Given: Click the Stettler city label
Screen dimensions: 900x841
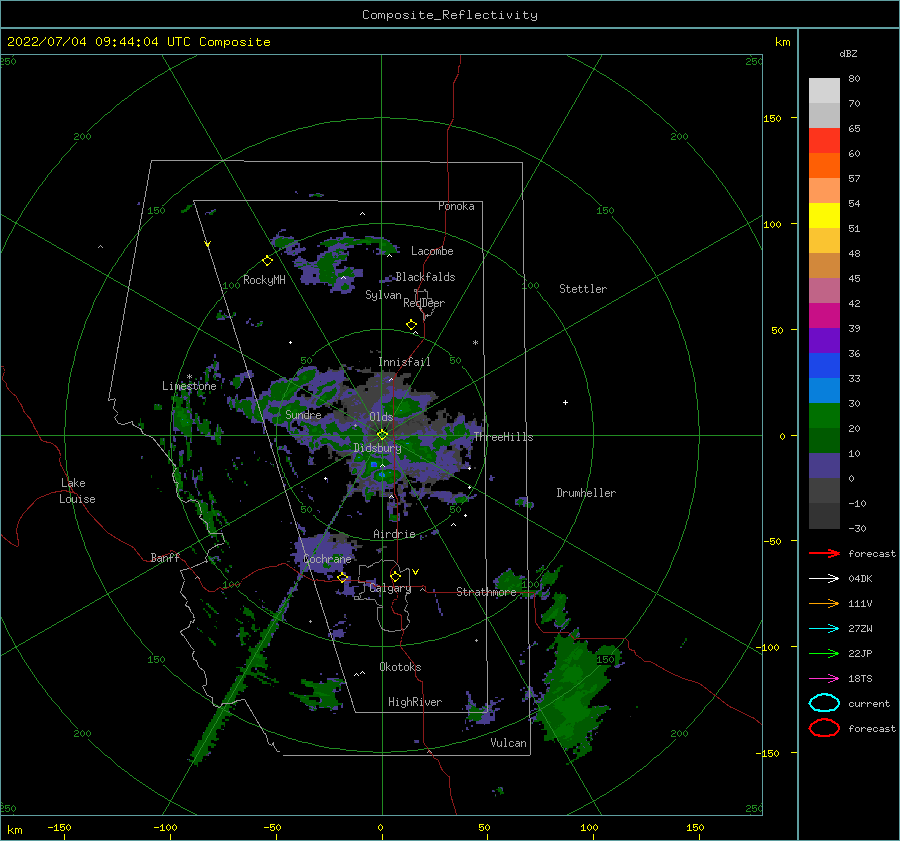Looking at the screenshot, I should [x=583, y=289].
